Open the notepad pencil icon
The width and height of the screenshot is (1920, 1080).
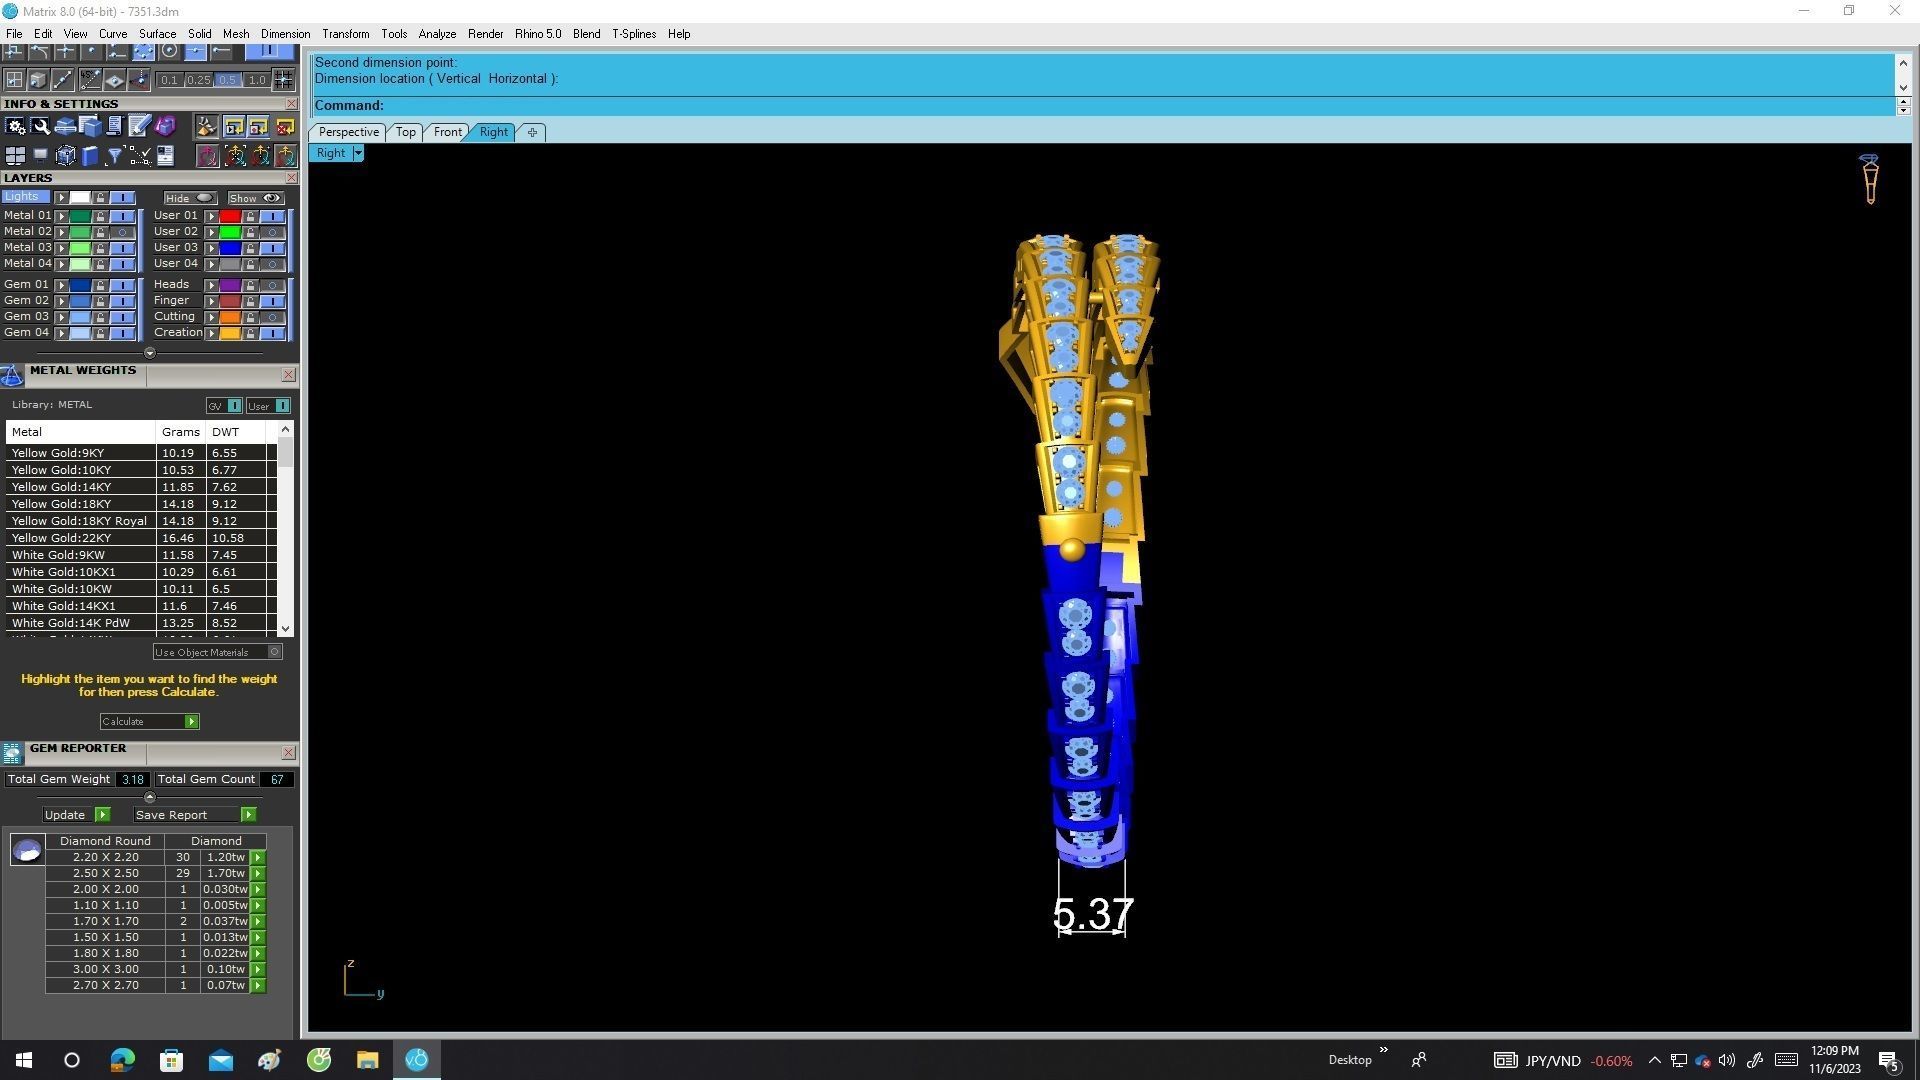pos(139,126)
